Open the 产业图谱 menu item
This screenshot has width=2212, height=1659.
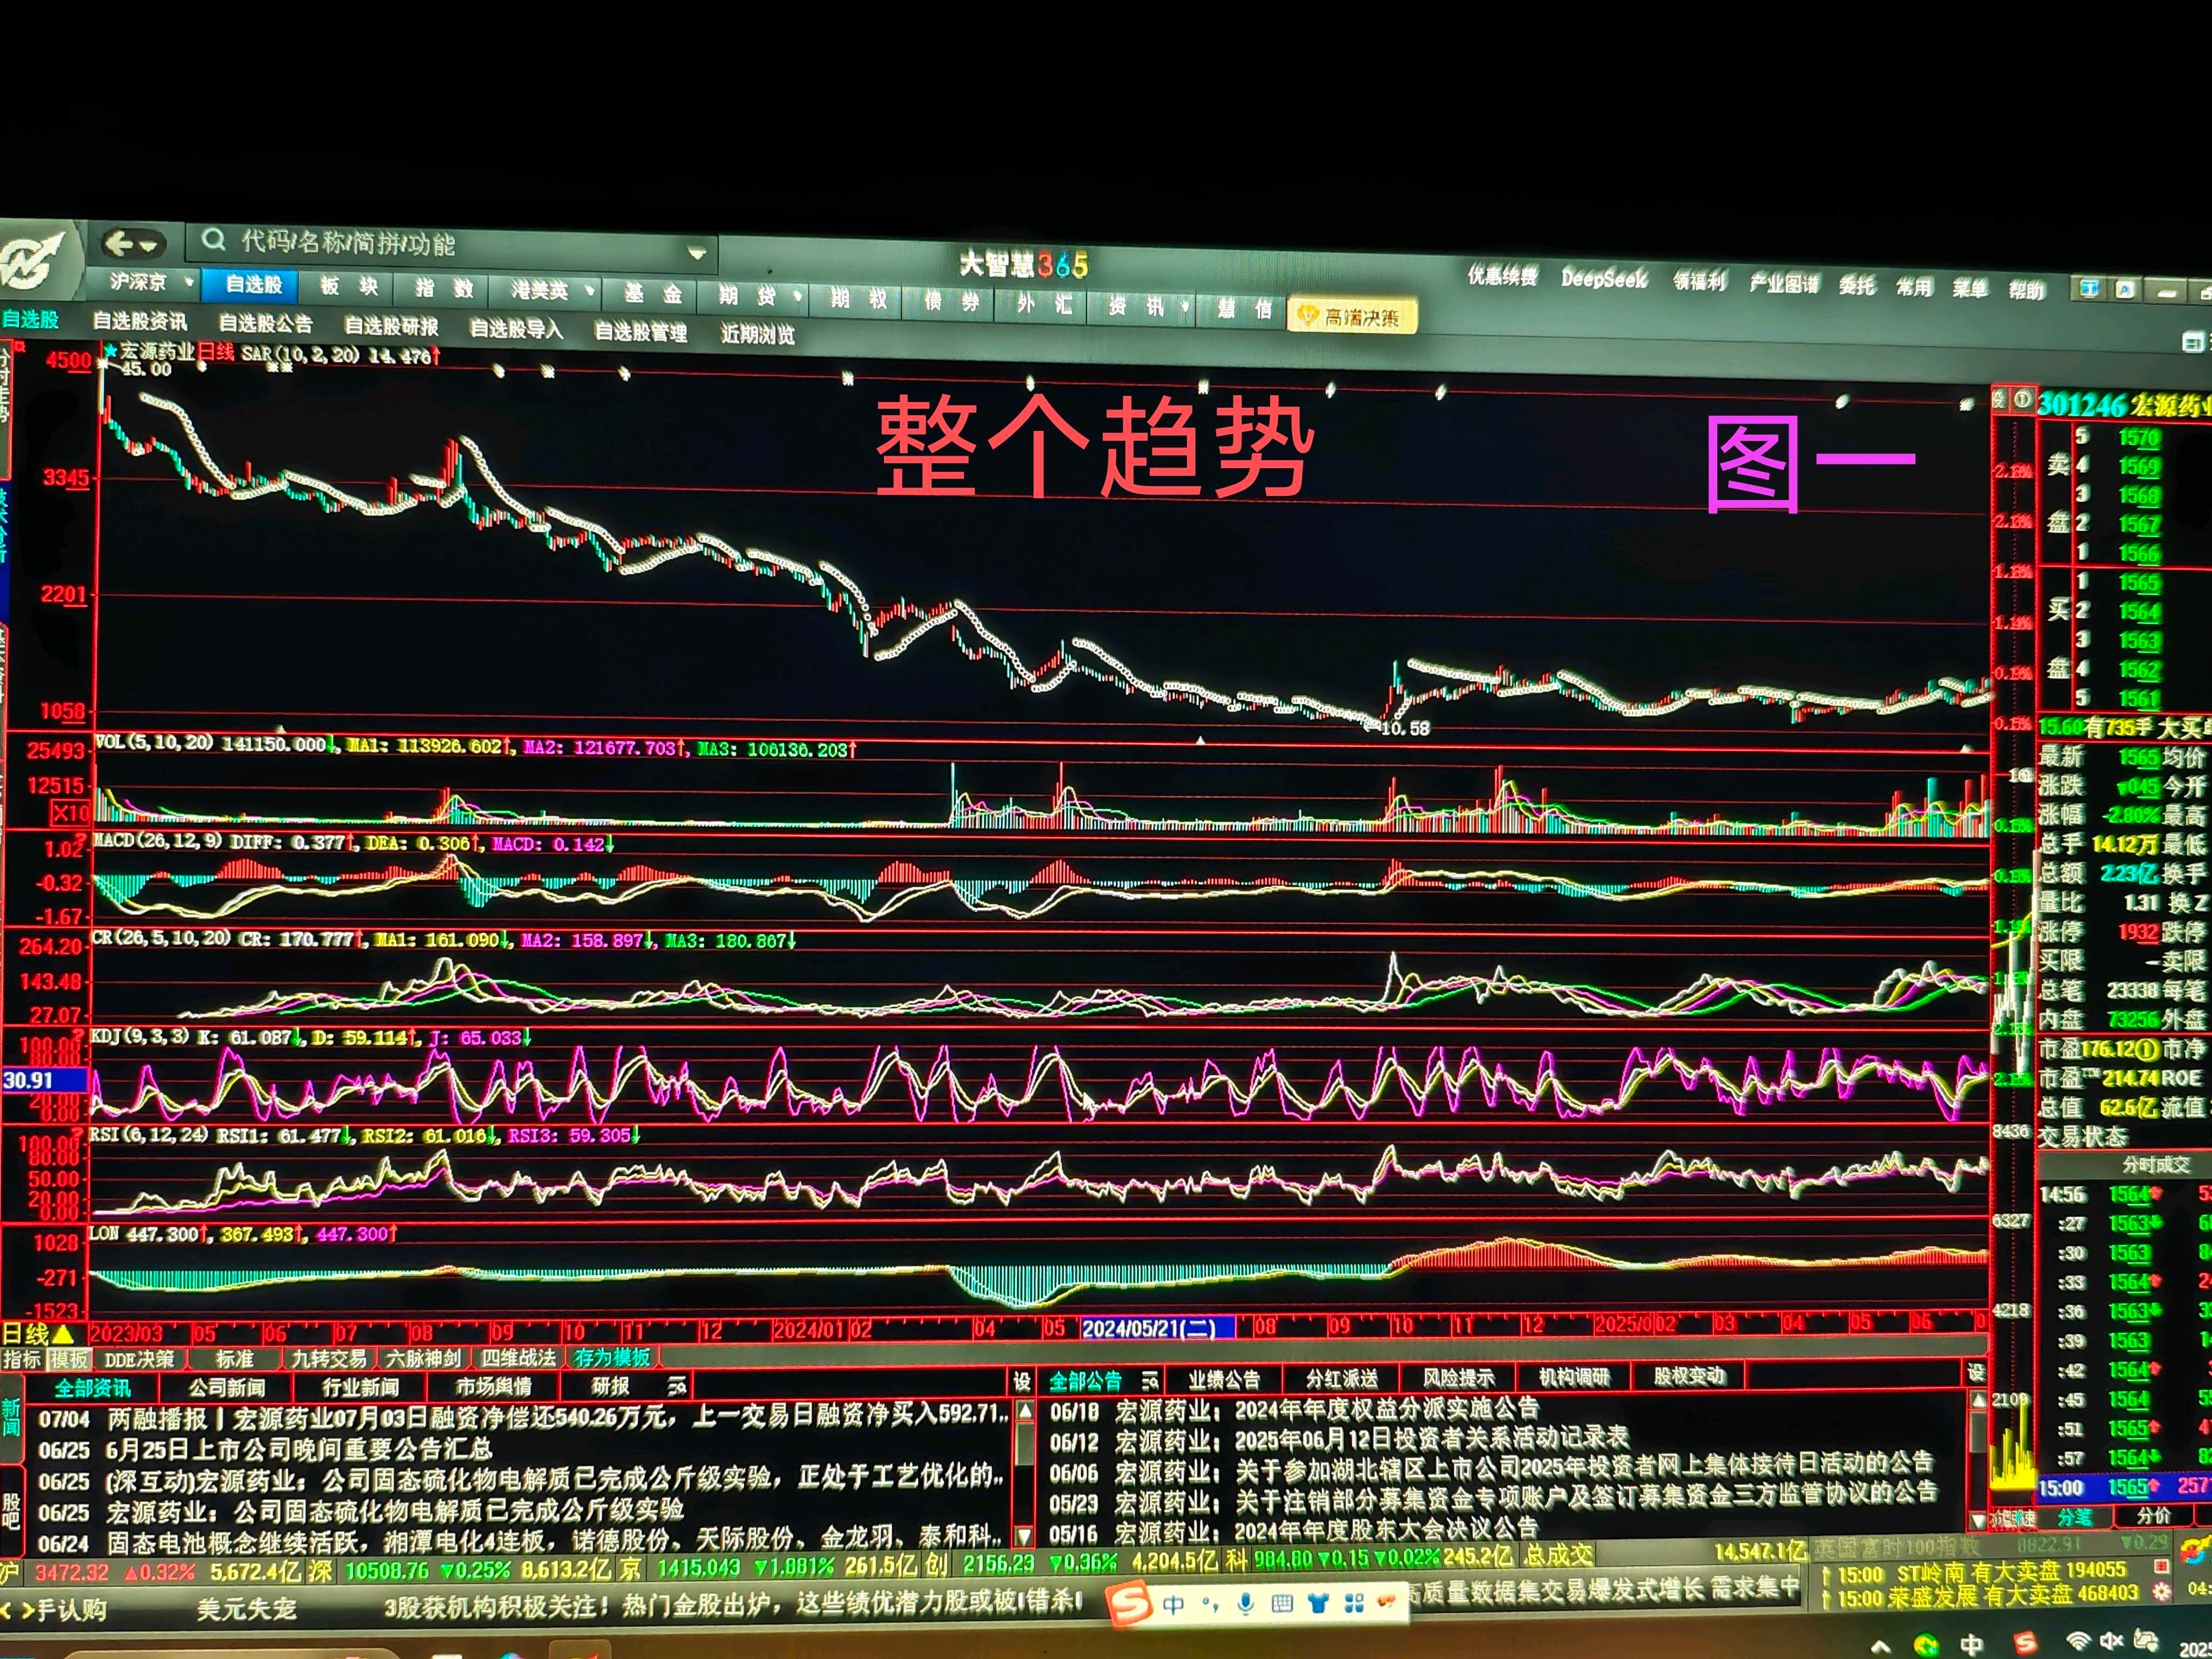1784,284
